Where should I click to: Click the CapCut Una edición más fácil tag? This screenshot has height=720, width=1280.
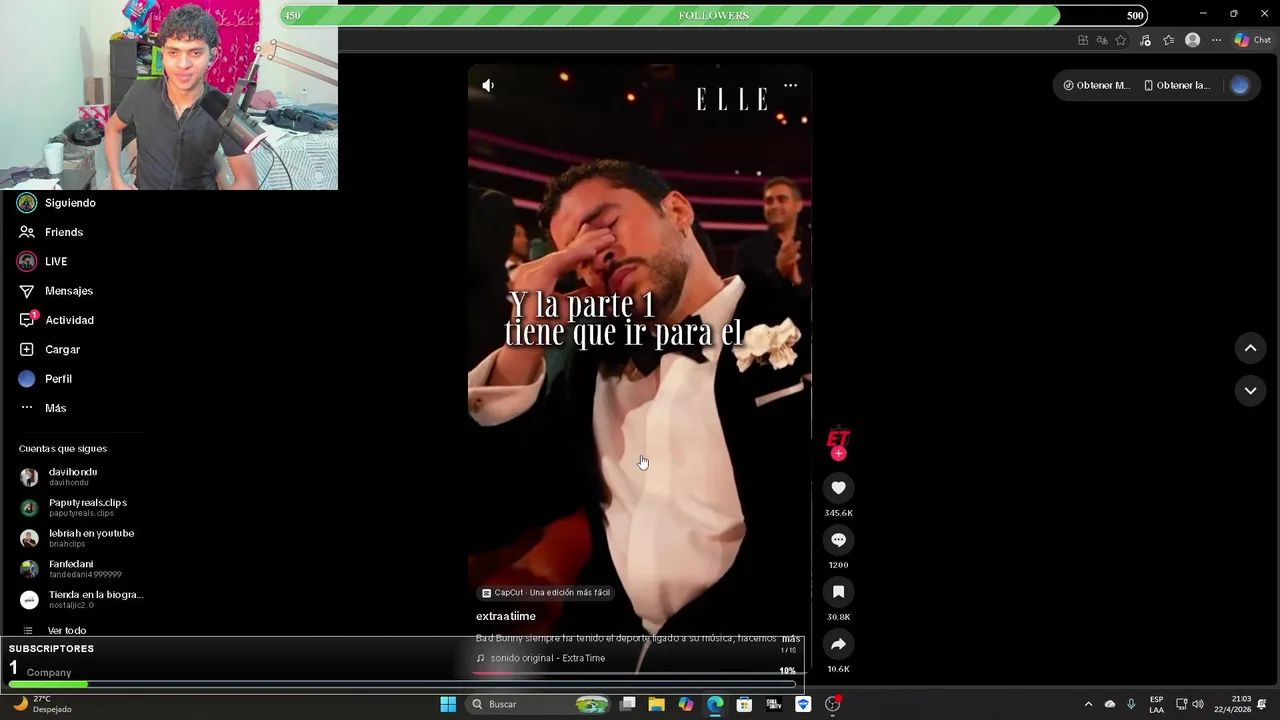pyautogui.click(x=546, y=593)
